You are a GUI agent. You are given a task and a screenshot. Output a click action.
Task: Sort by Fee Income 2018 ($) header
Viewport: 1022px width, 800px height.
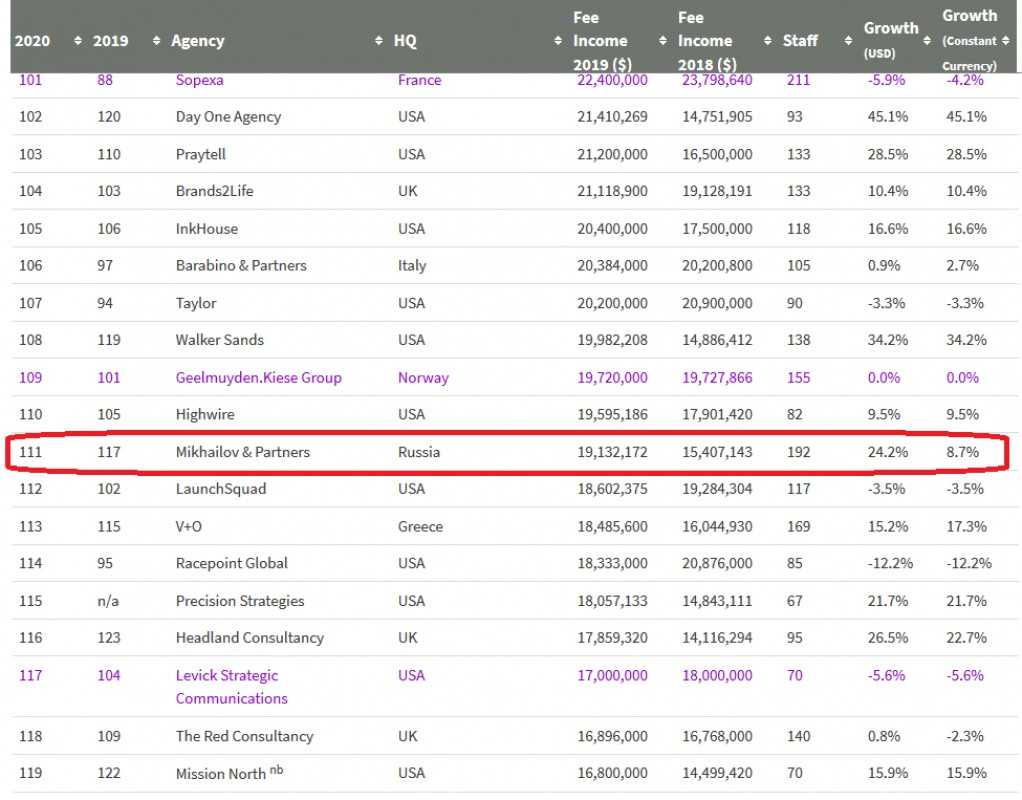point(707,41)
